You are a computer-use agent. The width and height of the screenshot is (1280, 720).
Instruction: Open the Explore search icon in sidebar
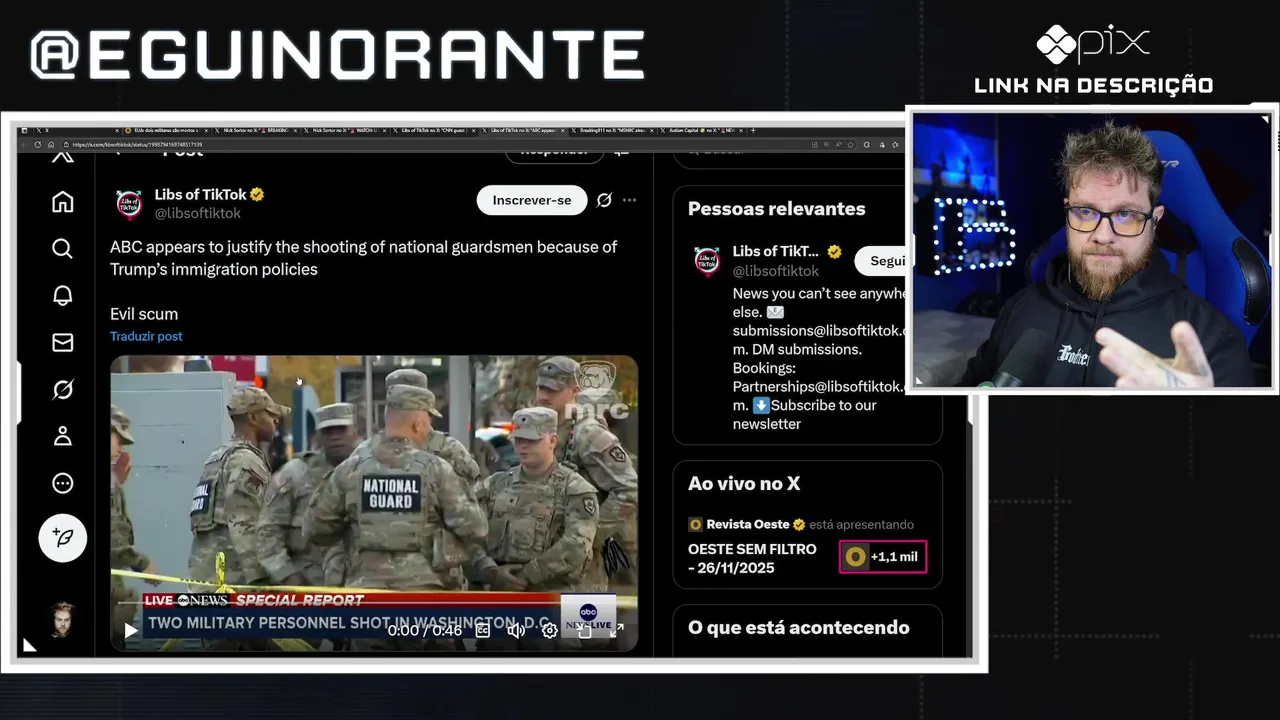pos(62,248)
